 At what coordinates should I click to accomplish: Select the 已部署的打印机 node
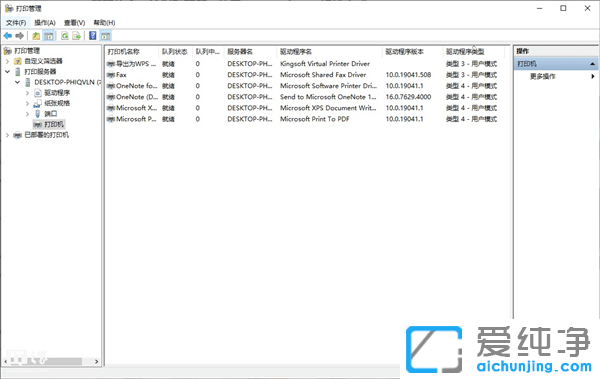tap(47, 135)
